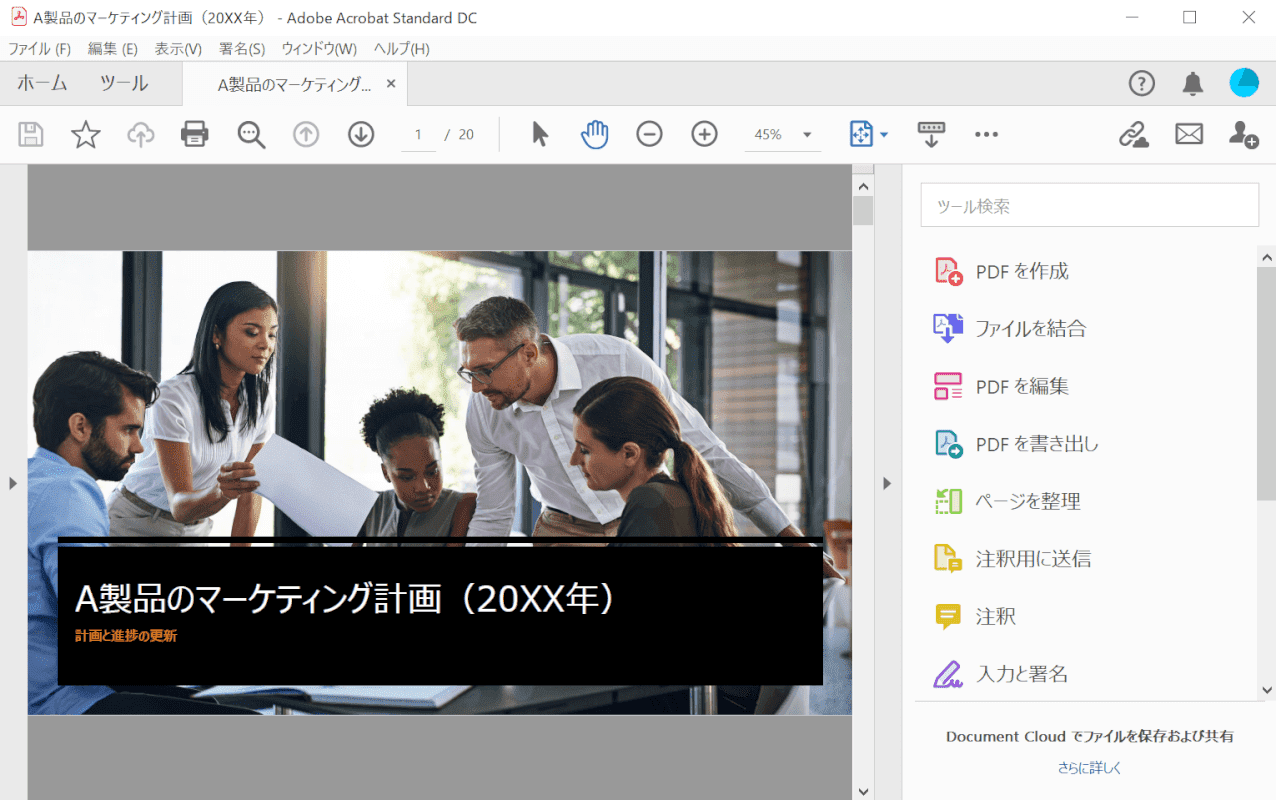Select the arrow selection tool
The image size is (1276, 800).
[x=540, y=134]
